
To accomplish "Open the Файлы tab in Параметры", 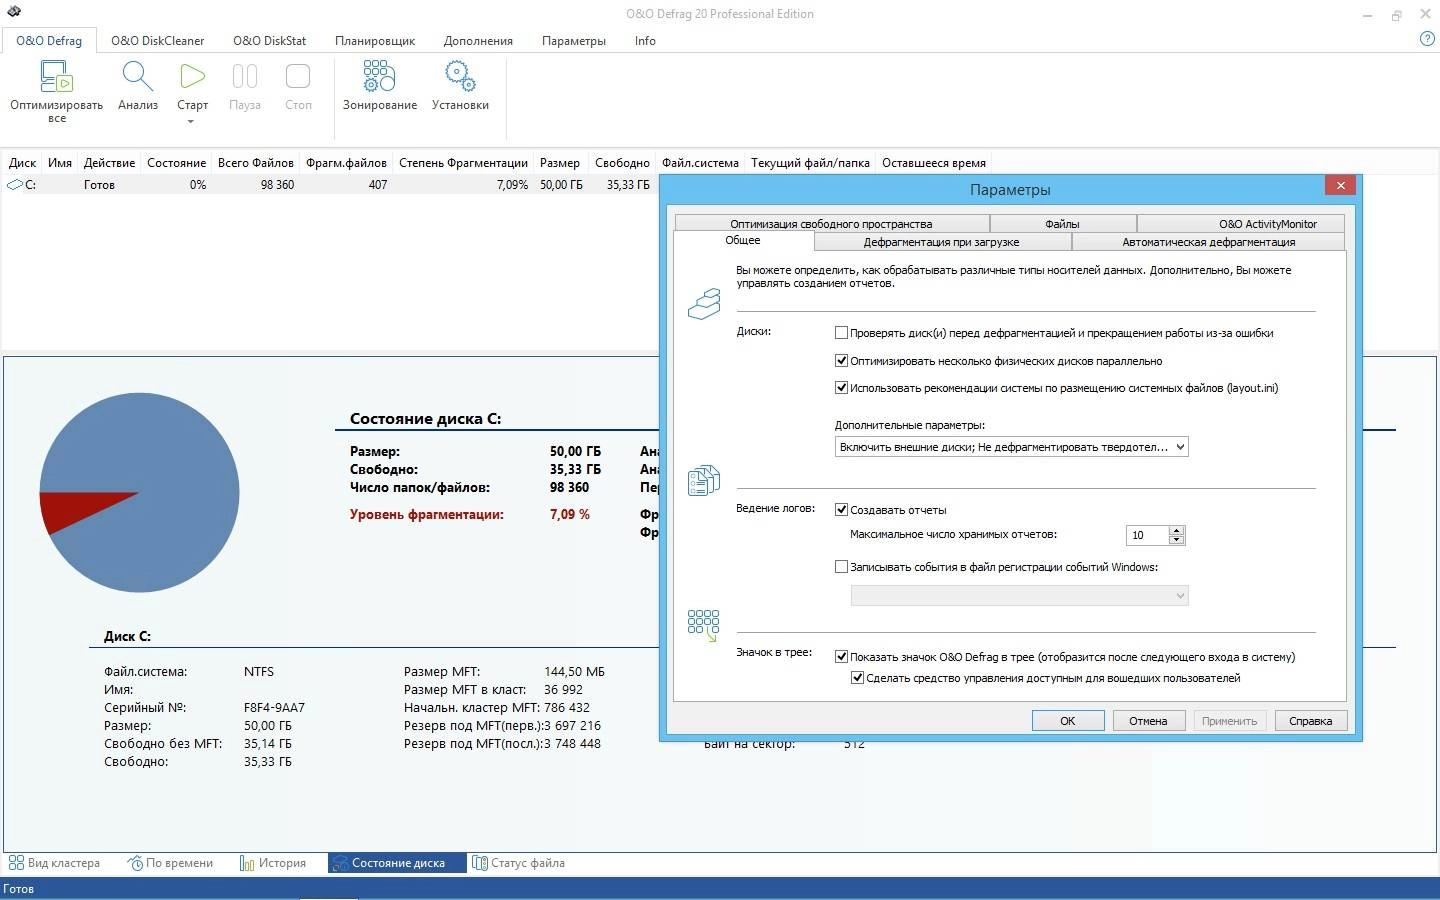I will pos(1062,224).
